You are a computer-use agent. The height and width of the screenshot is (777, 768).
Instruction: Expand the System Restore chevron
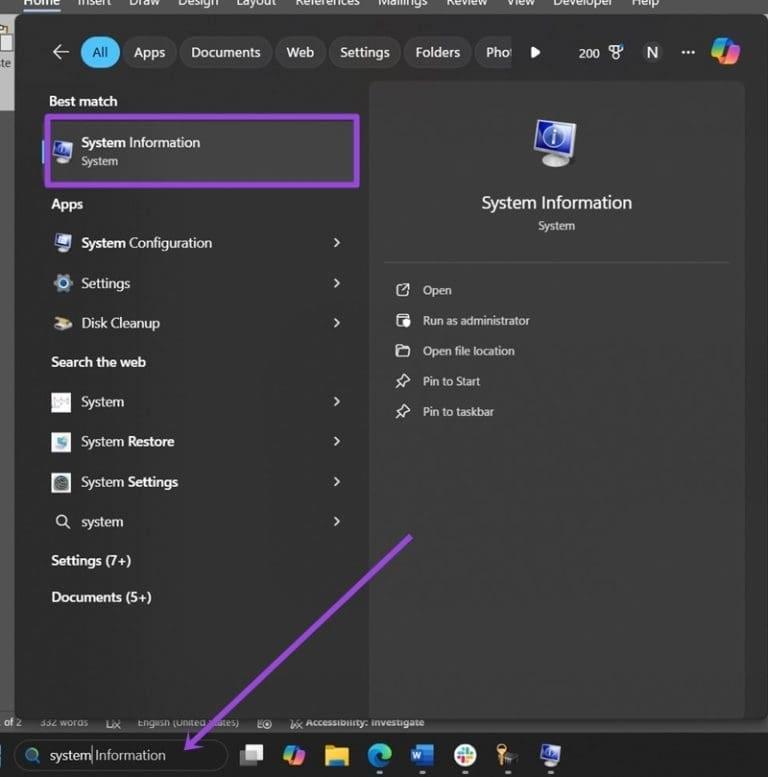(337, 441)
